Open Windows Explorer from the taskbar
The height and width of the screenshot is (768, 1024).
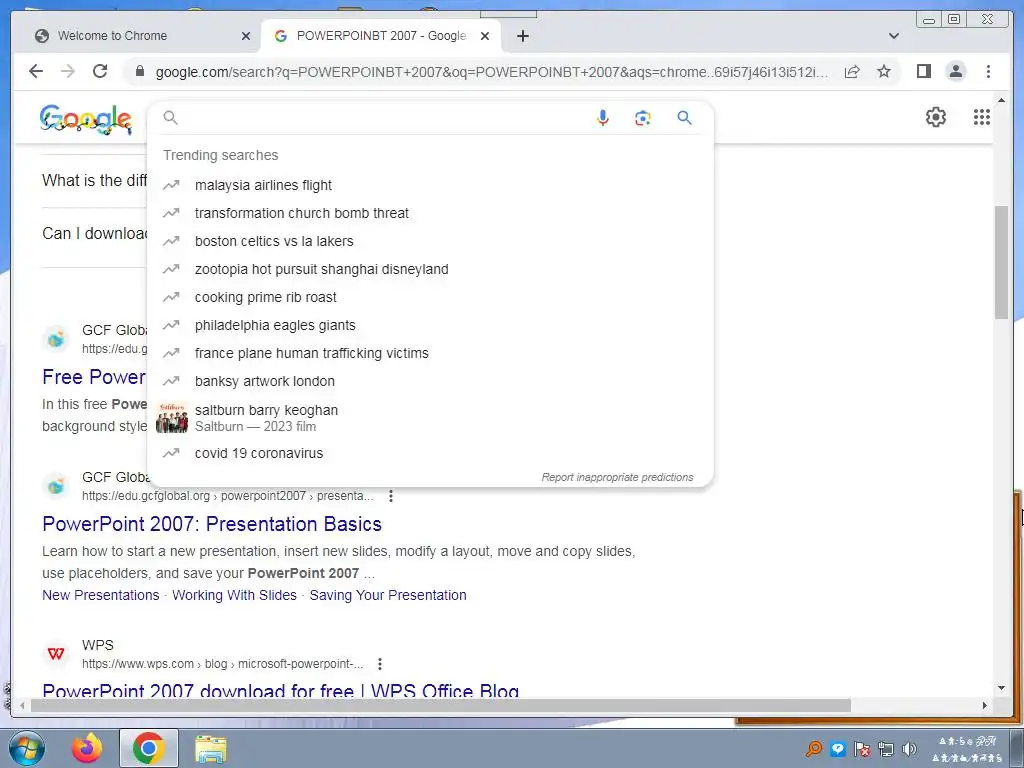[211, 749]
